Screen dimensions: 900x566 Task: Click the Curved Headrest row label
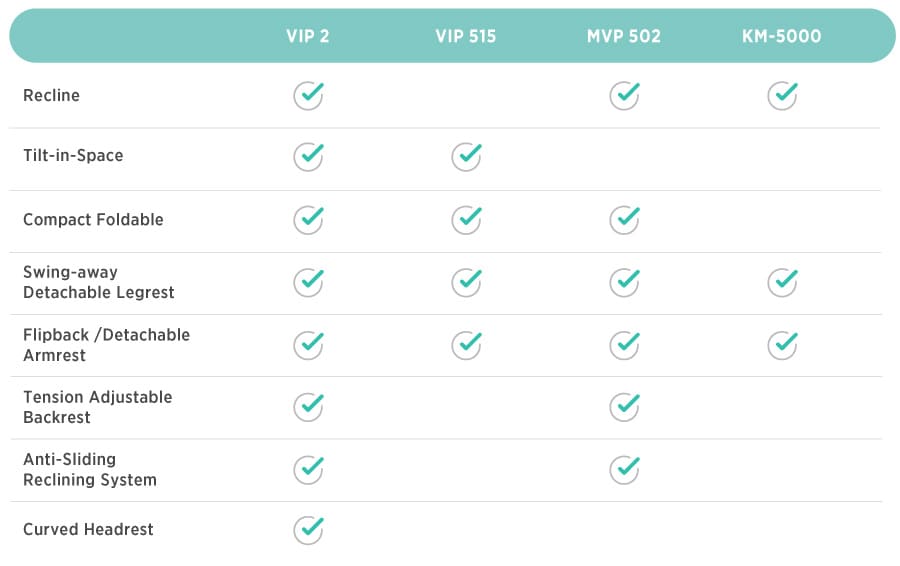click(88, 529)
